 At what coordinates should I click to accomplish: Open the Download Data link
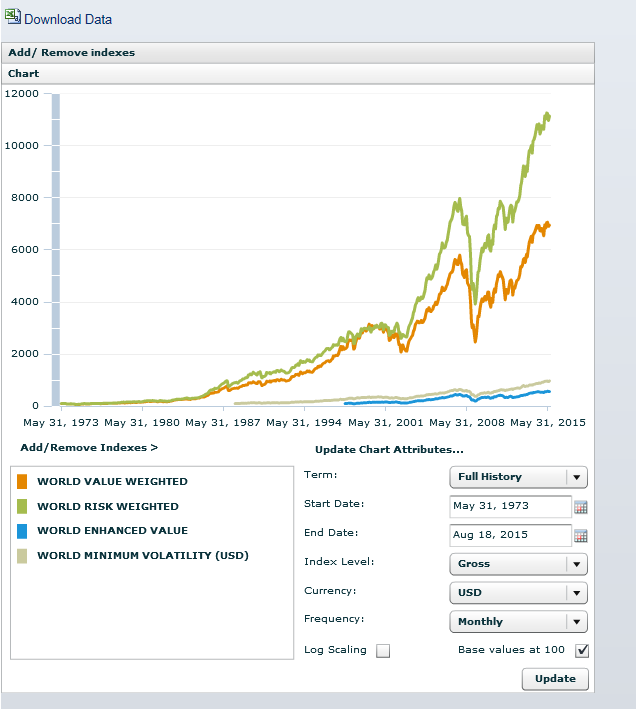[68, 19]
